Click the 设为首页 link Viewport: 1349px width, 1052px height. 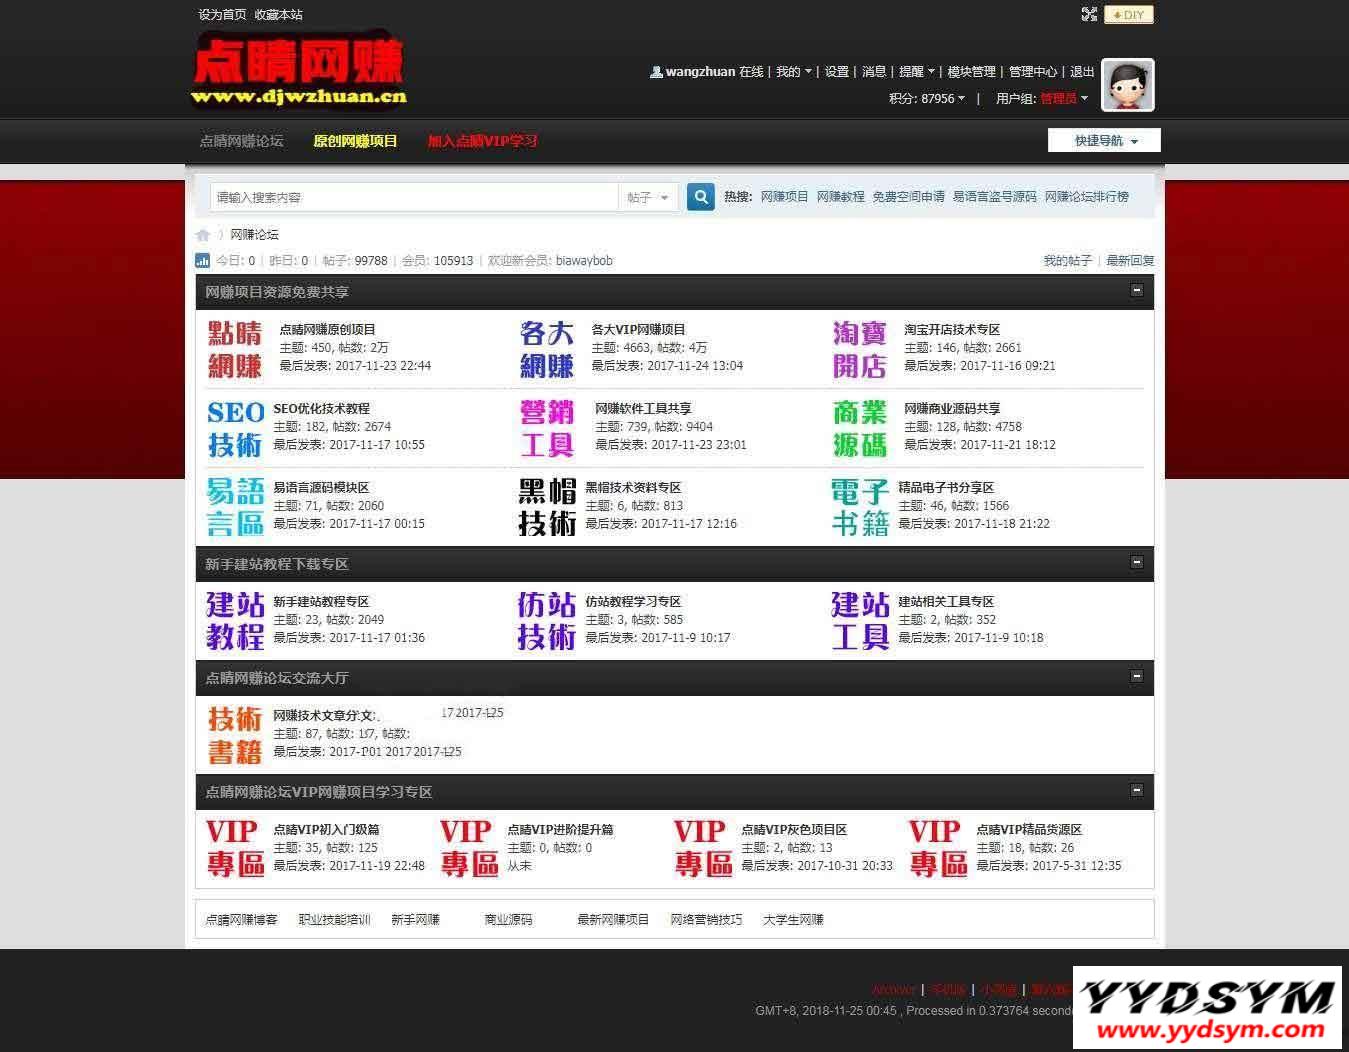222,15
